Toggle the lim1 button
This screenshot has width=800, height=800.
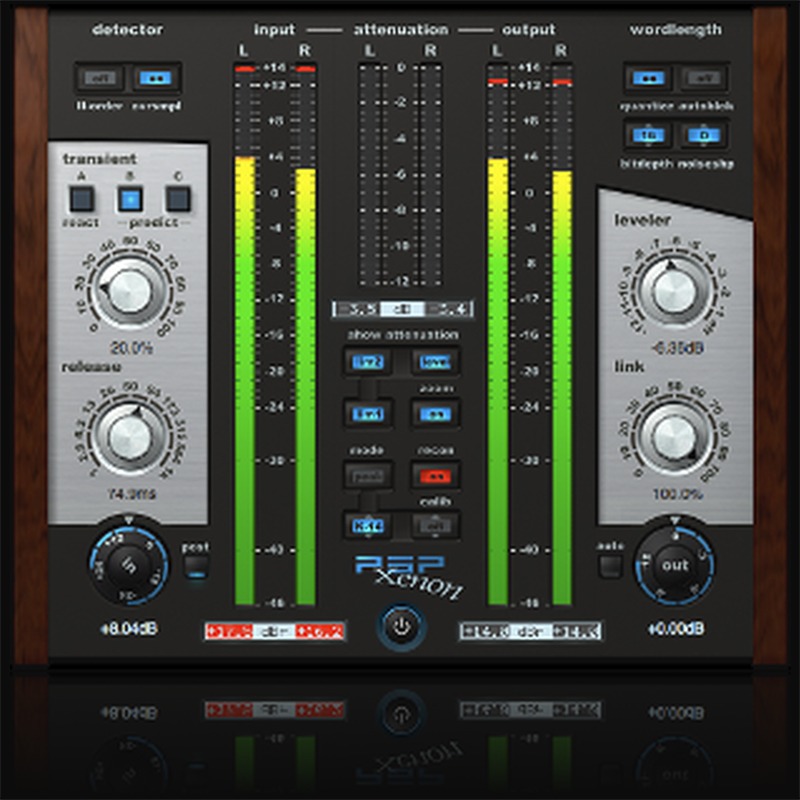click(x=368, y=414)
